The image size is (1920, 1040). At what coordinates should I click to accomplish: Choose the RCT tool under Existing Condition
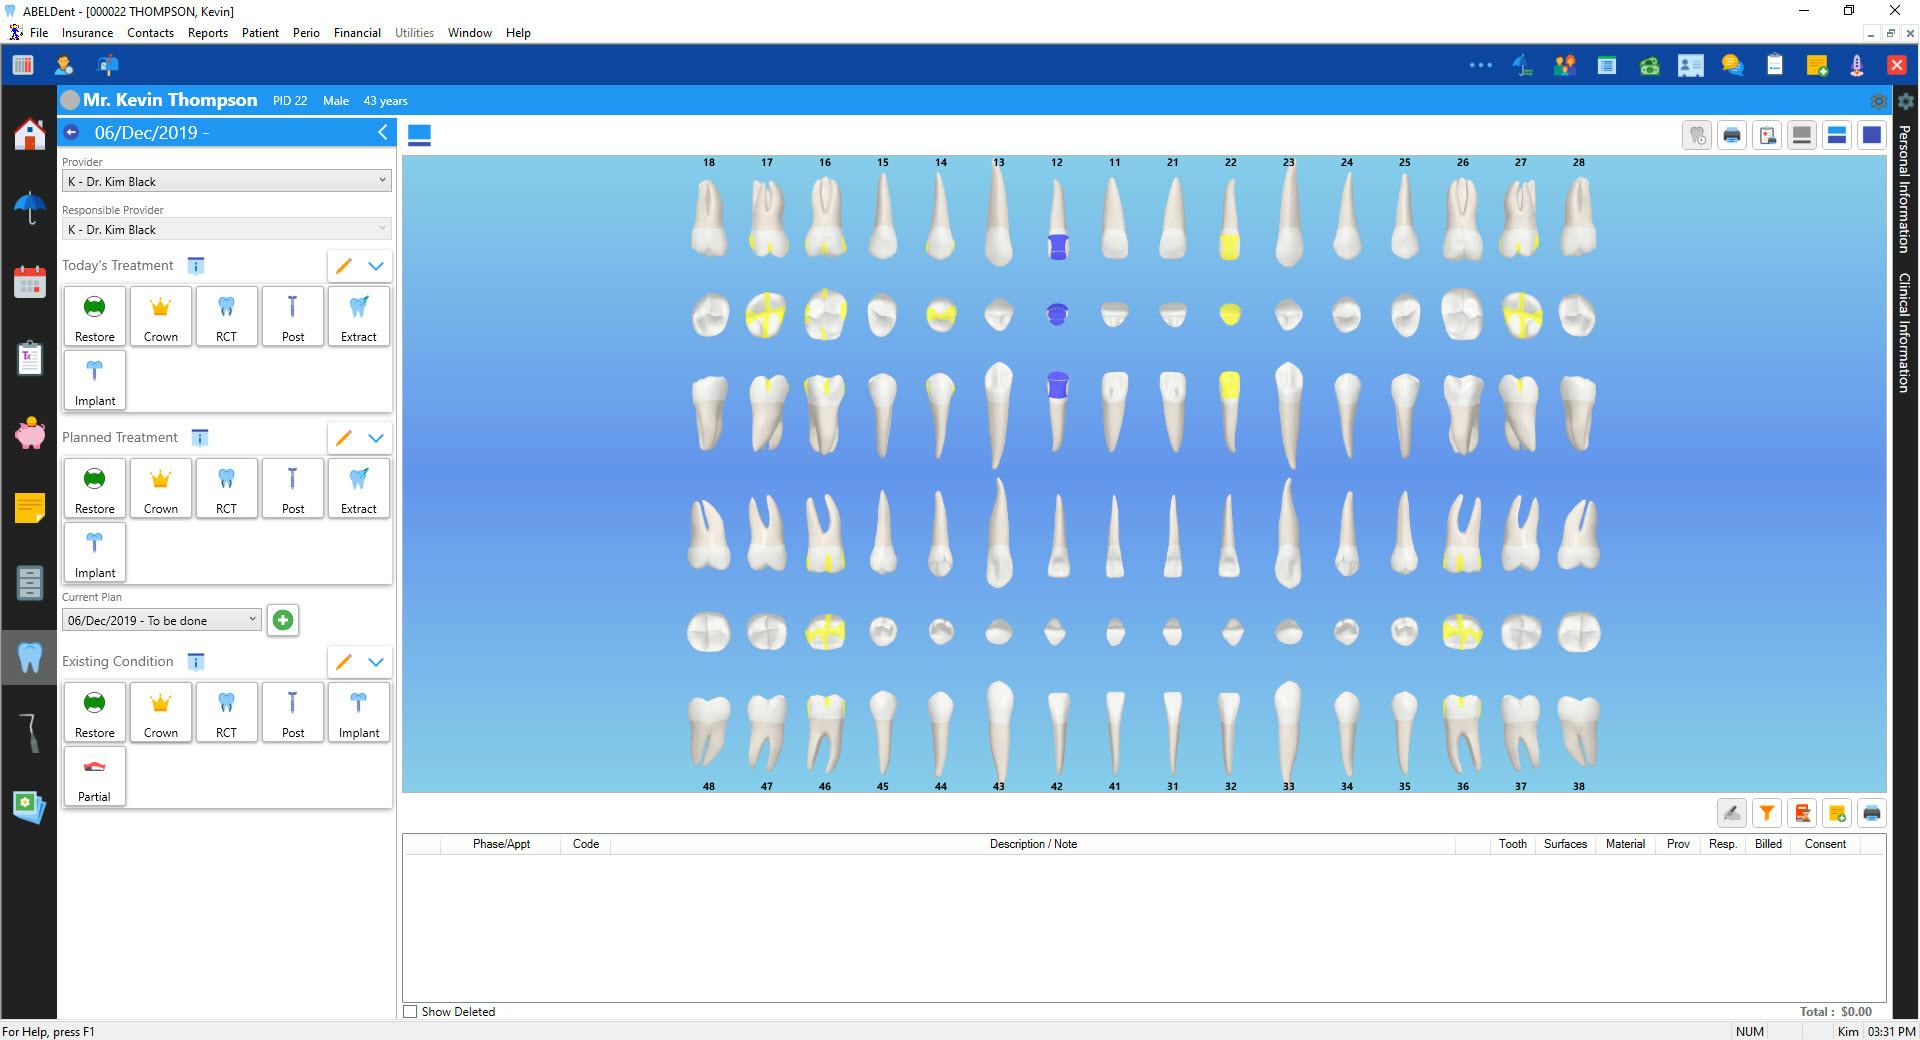coord(226,712)
